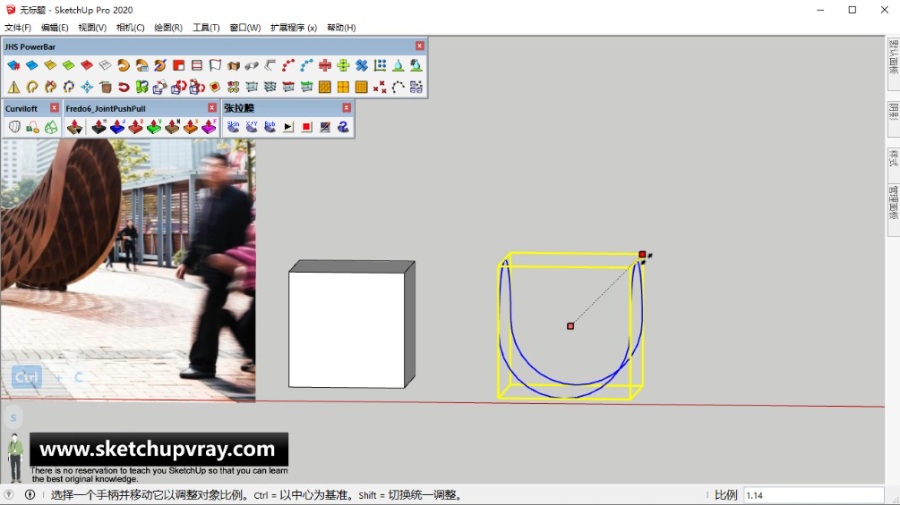The image size is (900, 505).
Task: Click the blue face with red hash icon
Action: coord(14,65)
